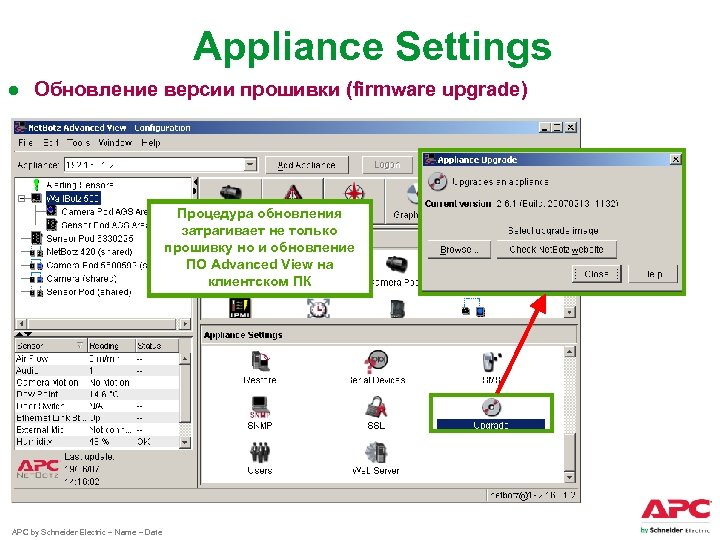This screenshot has height=540, width=720.
Task: Open the Help menu
Action: coord(151,143)
